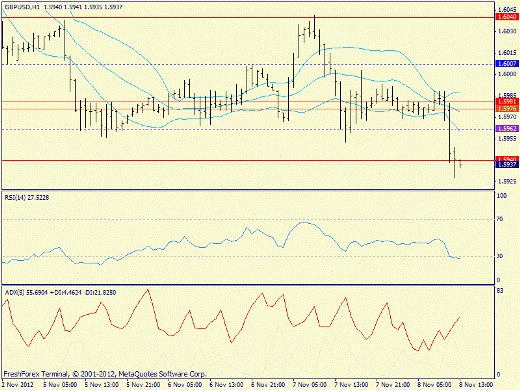Click the 1.5955 price axis label
The height and width of the screenshot is (390, 520).
[507, 138]
